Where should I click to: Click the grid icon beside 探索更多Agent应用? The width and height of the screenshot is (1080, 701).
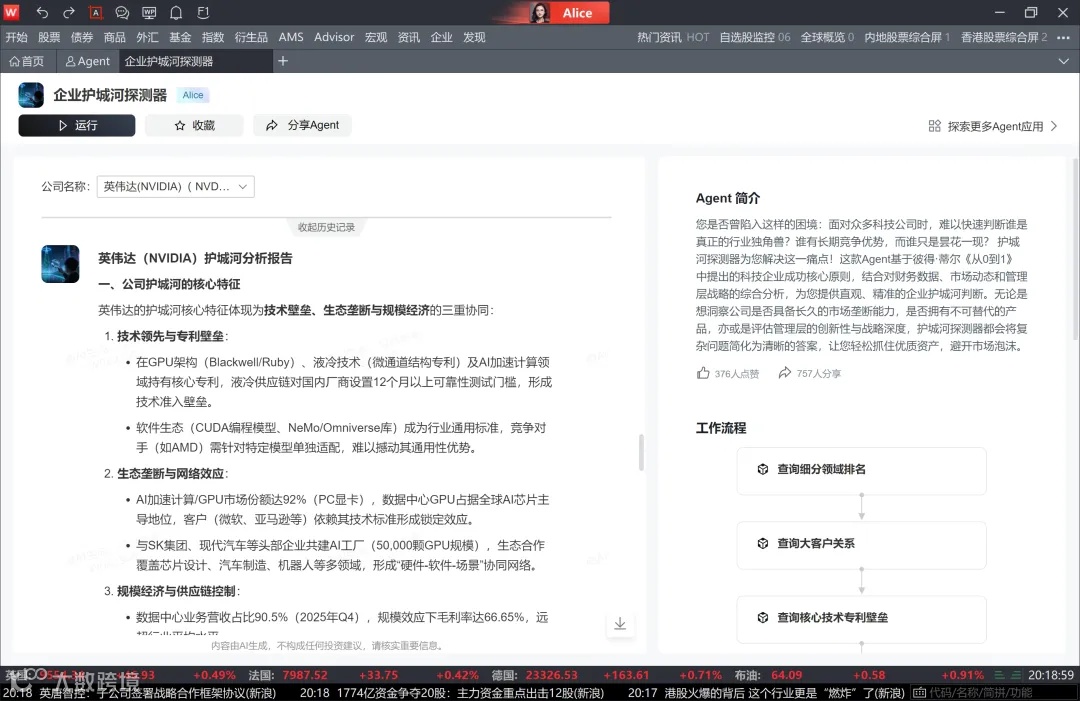pyautogui.click(x=934, y=126)
